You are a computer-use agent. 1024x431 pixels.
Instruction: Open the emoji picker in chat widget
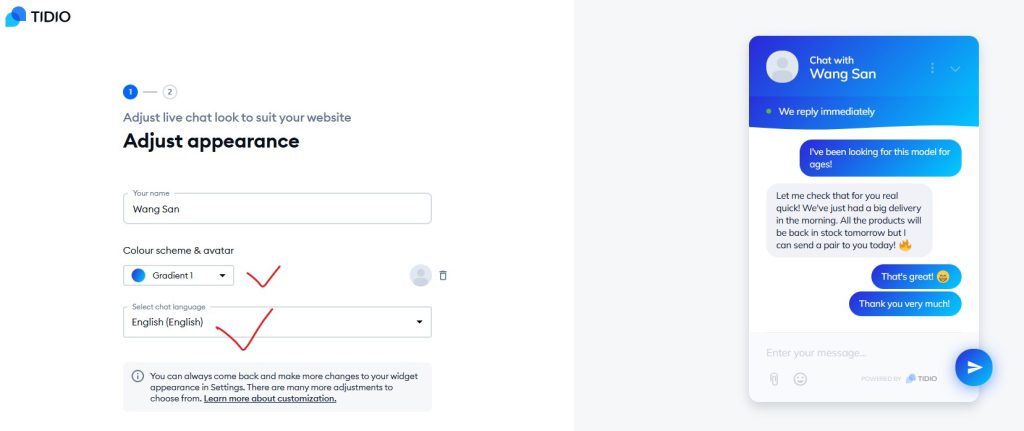[x=800, y=379]
